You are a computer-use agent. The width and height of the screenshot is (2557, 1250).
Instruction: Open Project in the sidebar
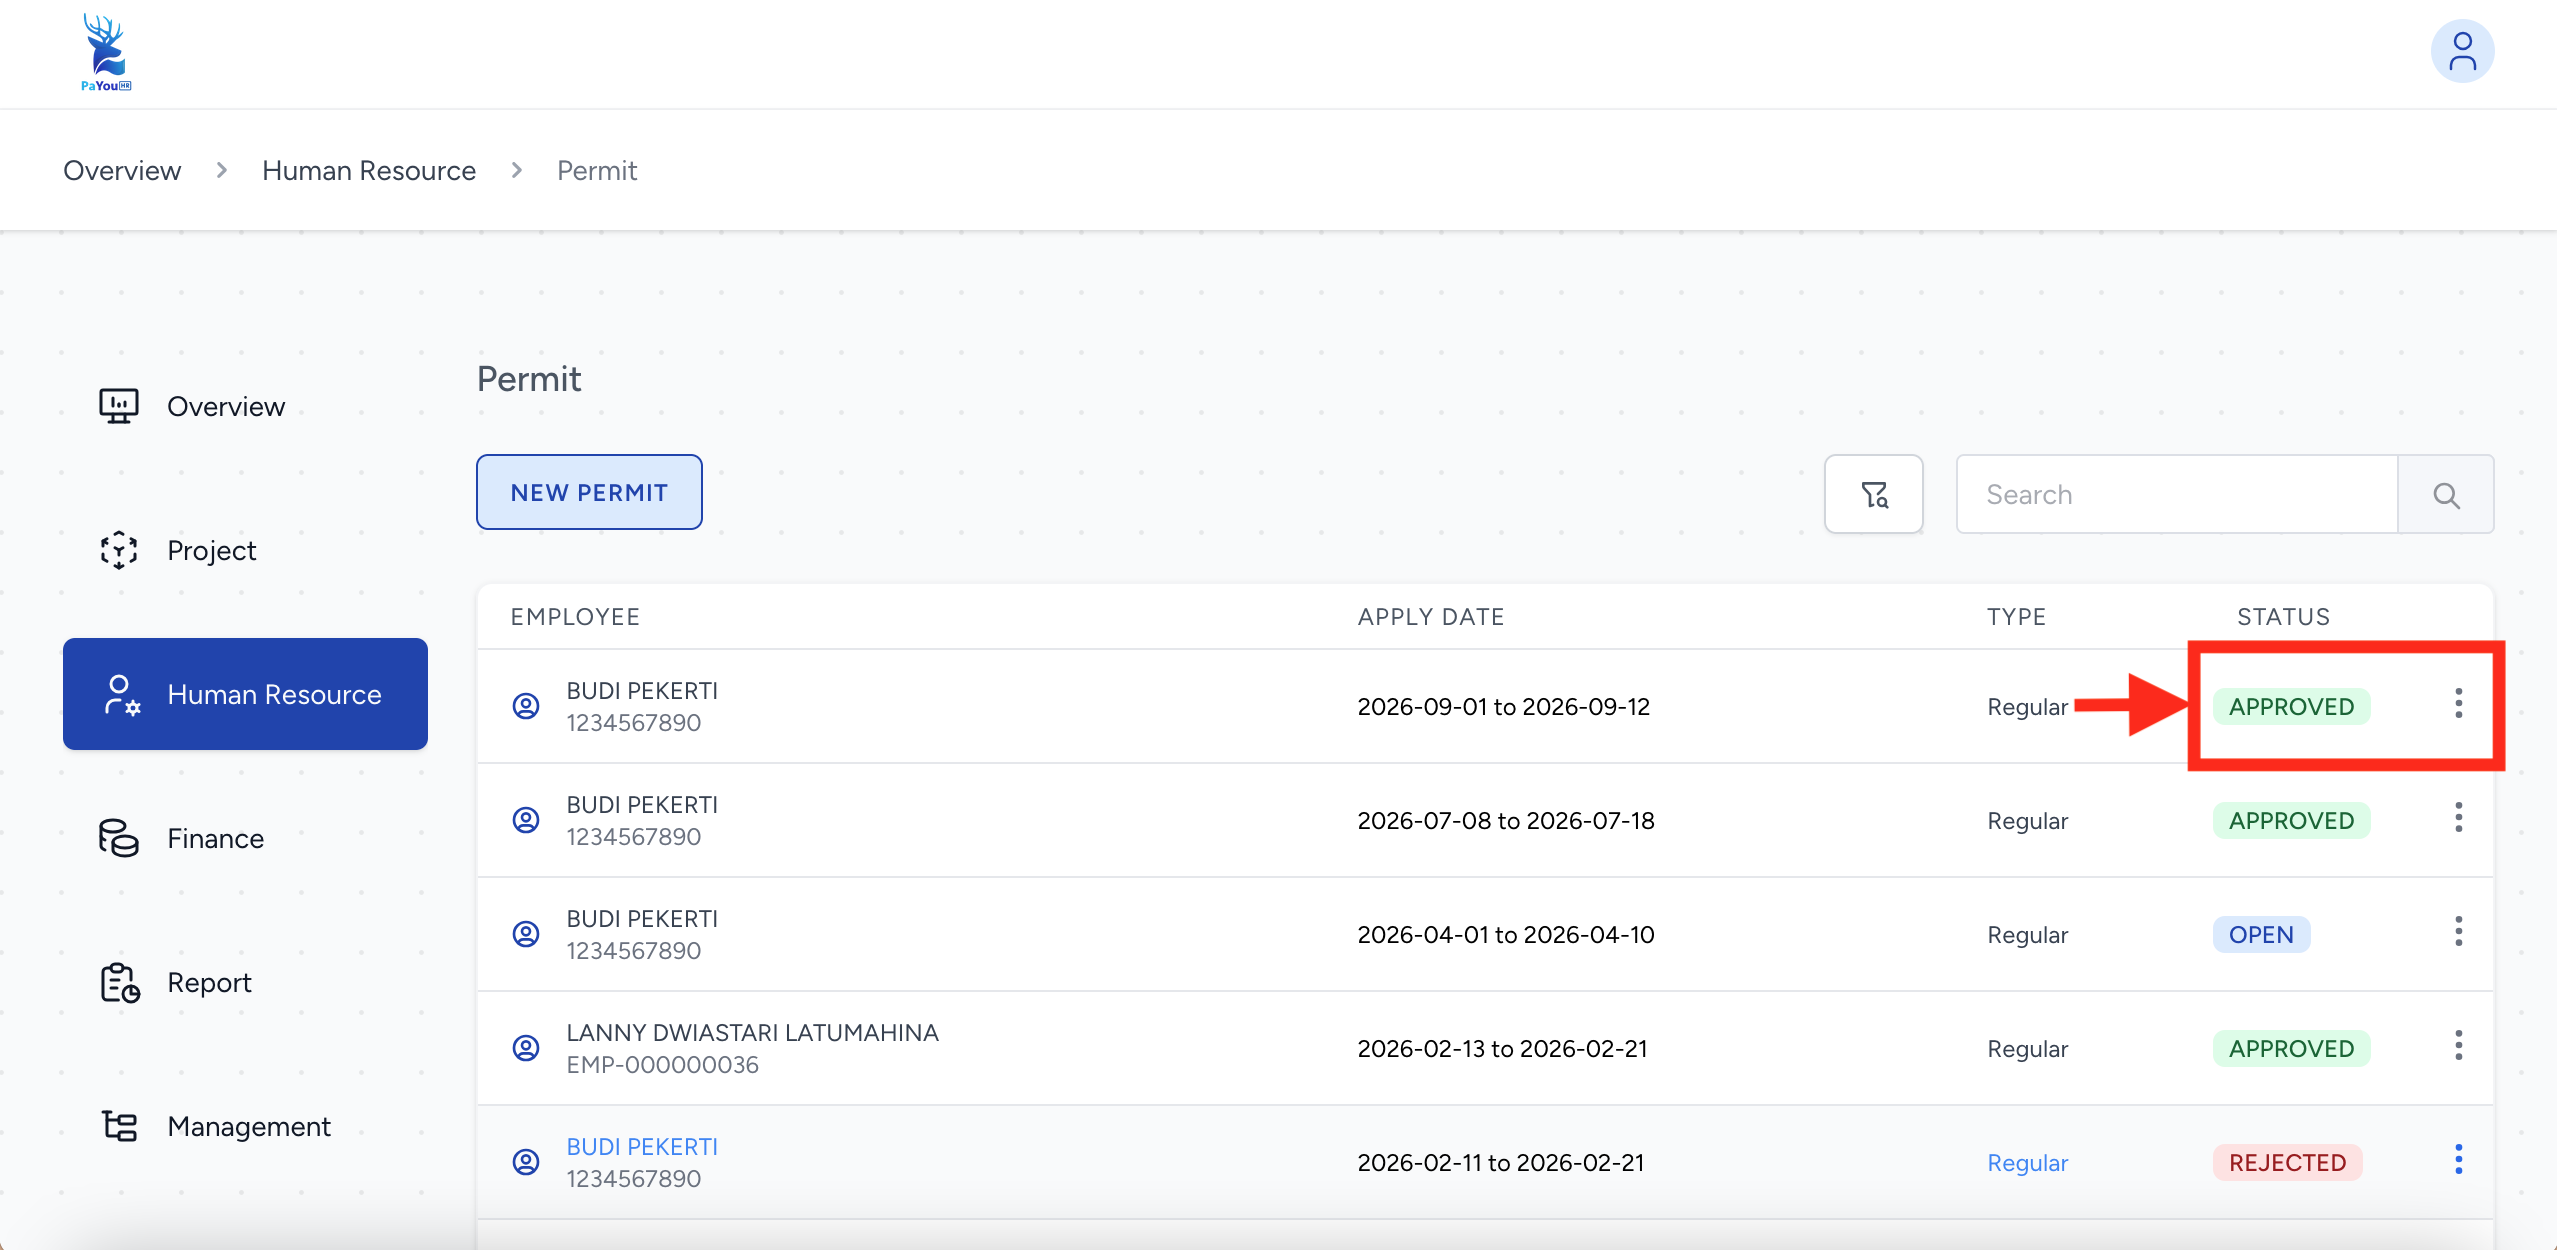pyautogui.click(x=211, y=550)
